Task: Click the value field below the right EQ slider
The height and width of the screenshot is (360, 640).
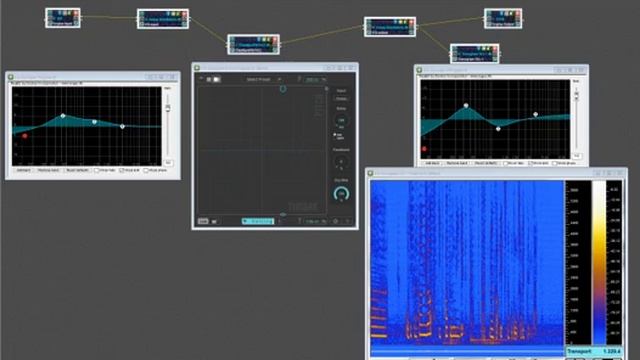Action: click(577, 156)
